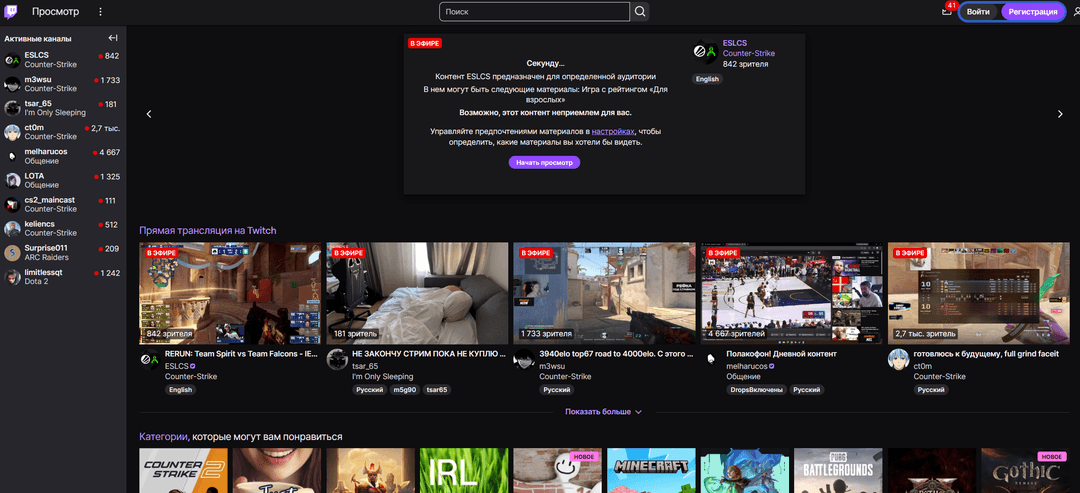Click Прямая трансляция на Twitch heading
1080x493 pixels.
(x=207, y=230)
